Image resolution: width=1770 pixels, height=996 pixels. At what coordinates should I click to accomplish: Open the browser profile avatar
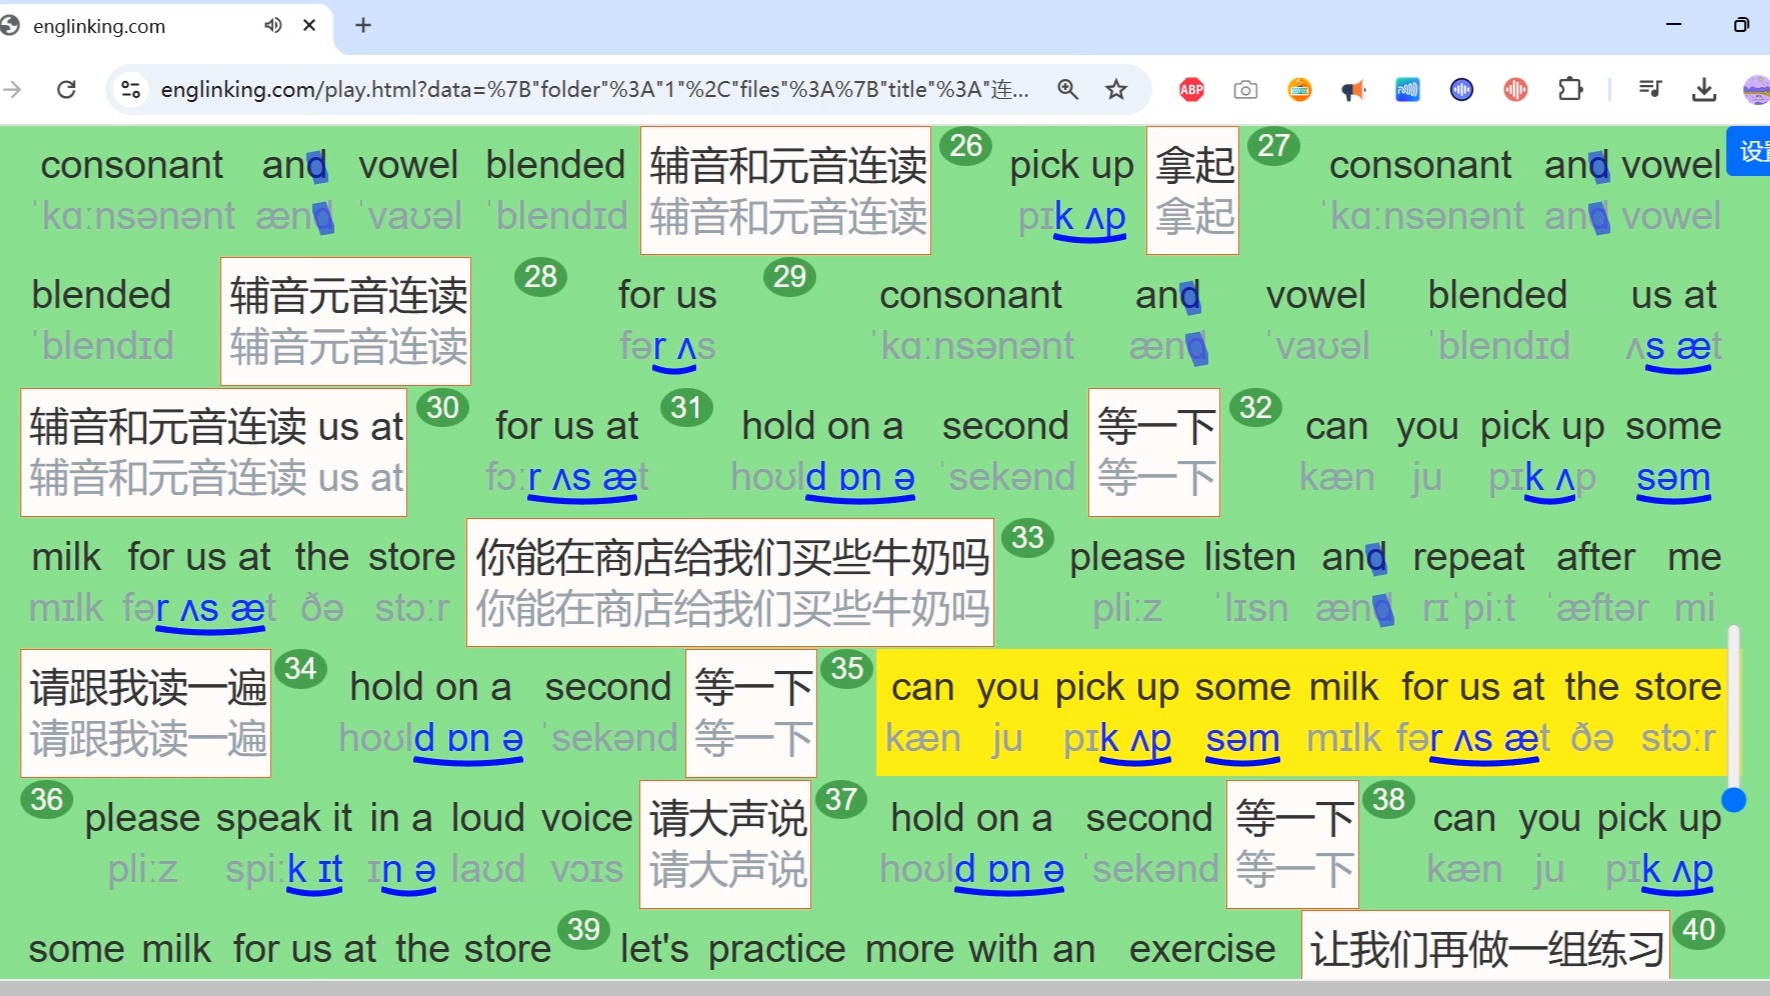[x=1755, y=90]
